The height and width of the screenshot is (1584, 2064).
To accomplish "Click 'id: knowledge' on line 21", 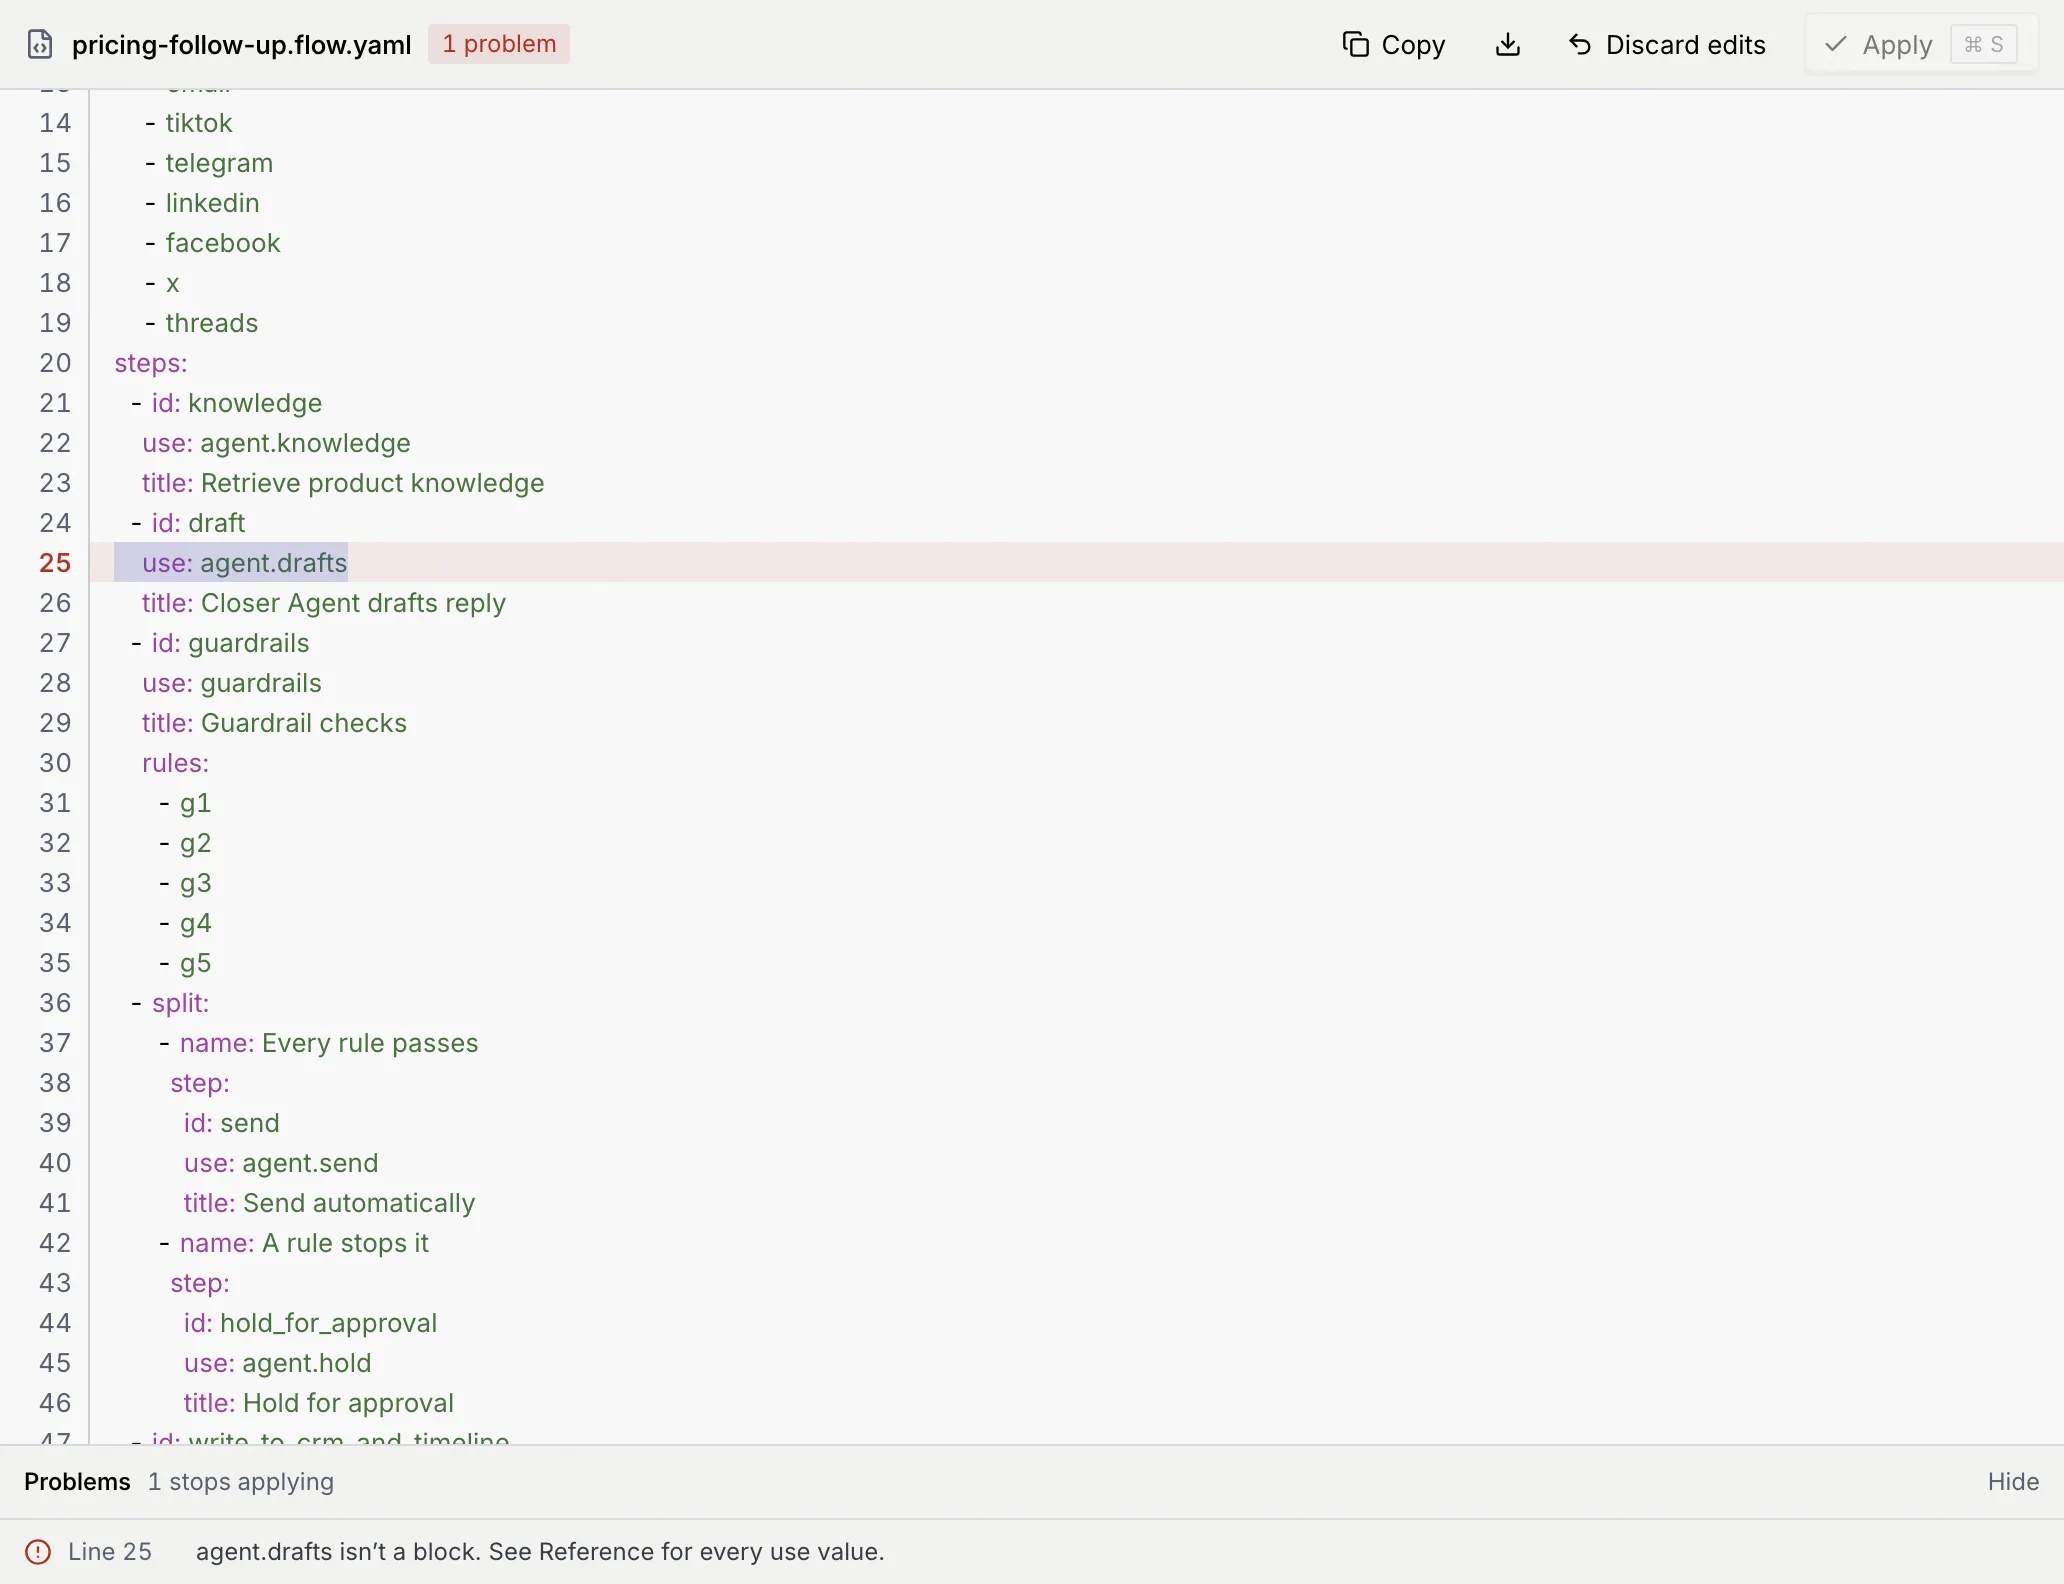I will (237, 403).
